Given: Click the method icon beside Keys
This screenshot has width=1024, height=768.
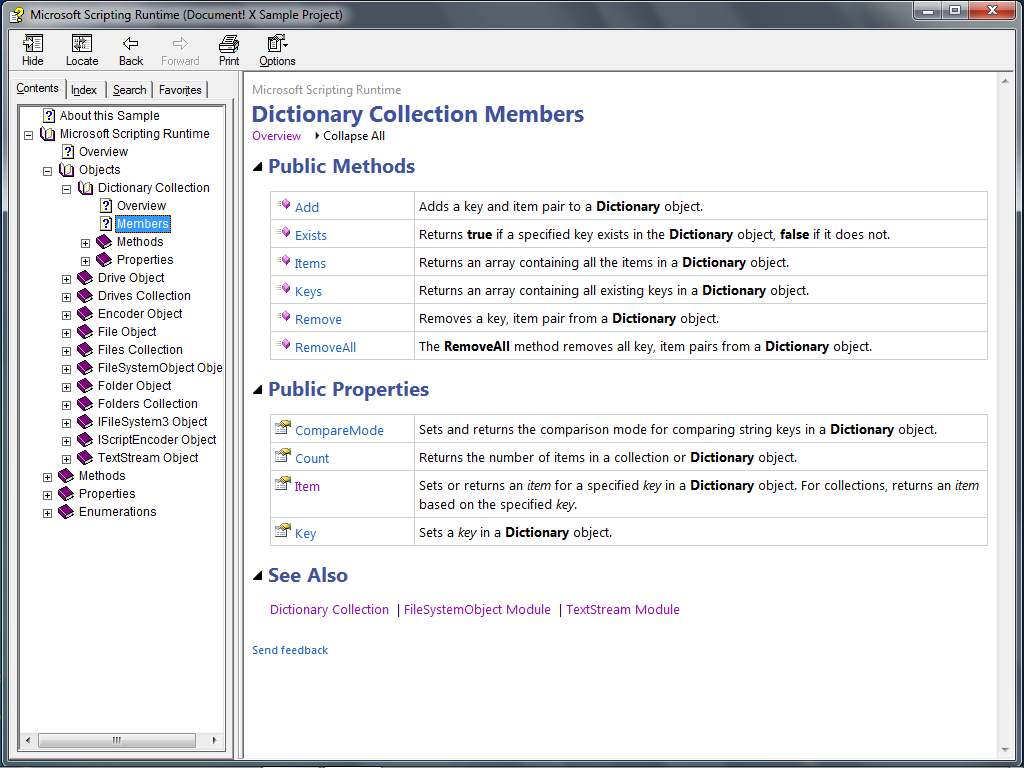Looking at the screenshot, I should click(x=283, y=289).
